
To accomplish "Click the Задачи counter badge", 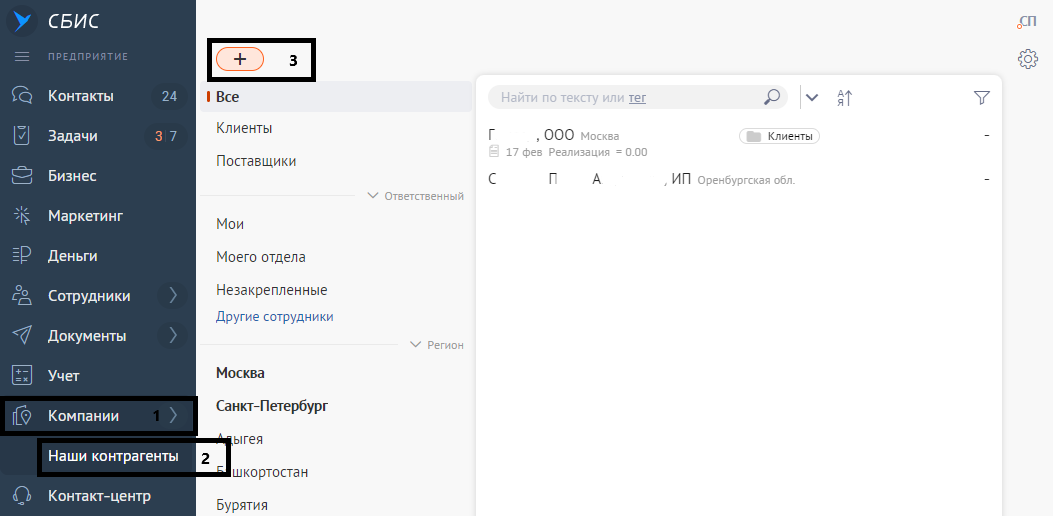I will tap(166, 136).
